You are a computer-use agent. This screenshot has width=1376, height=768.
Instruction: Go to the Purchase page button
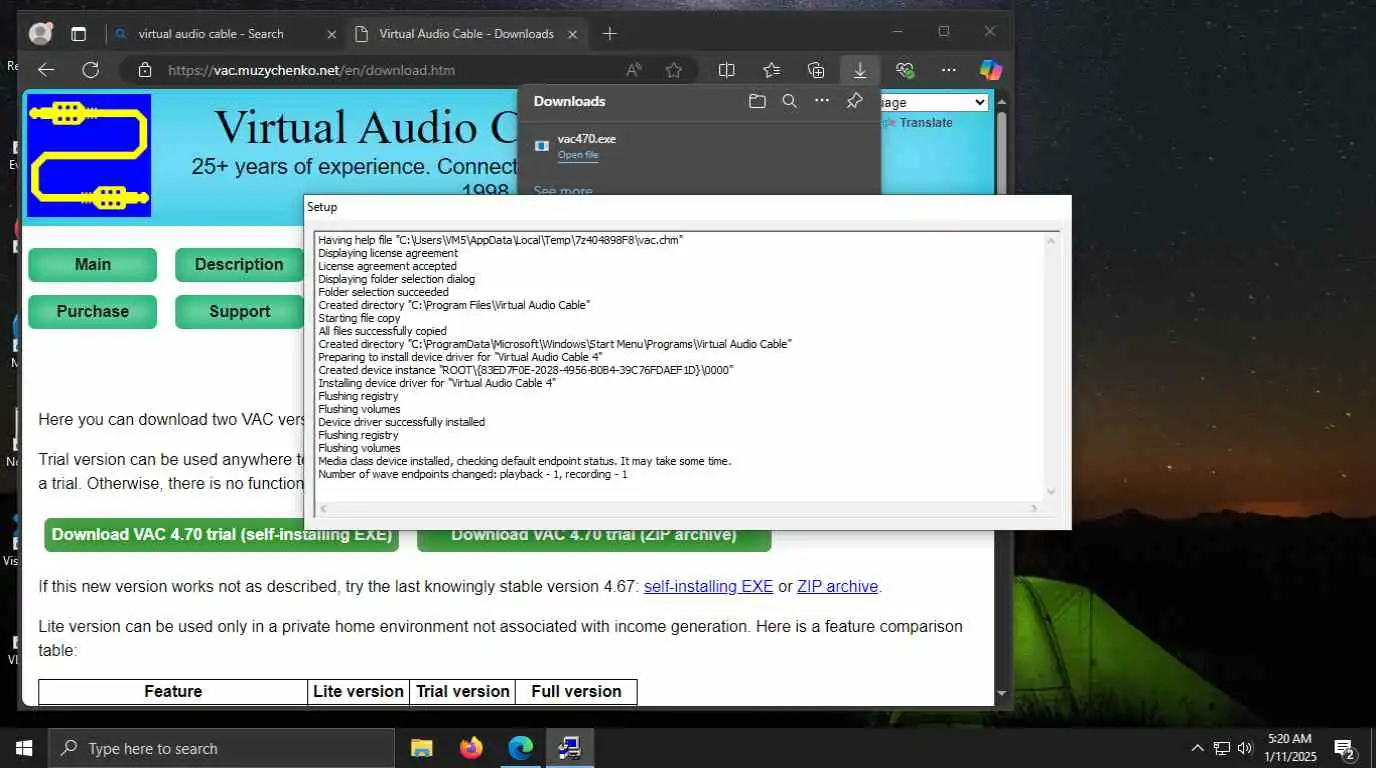coord(92,312)
